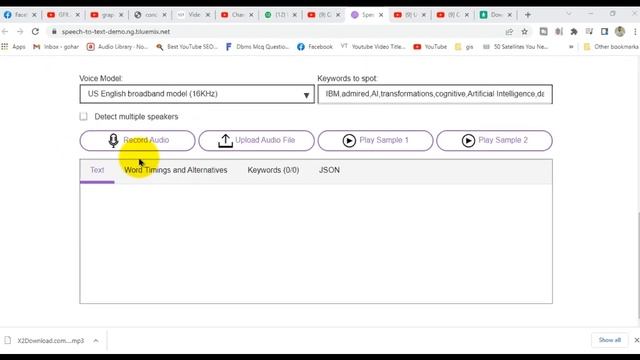Open Other bookmarks folder
This screenshot has height=360, width=640.
coord(611,47)
